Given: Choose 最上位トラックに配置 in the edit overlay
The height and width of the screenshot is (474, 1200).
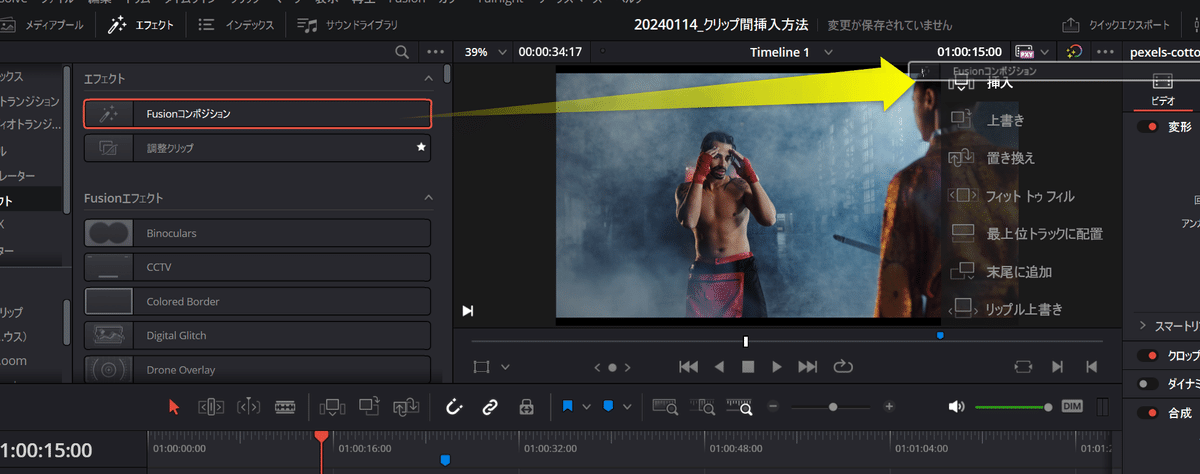Looking at the screenshot, I should pyautogui.click(x=1044, y=233).
